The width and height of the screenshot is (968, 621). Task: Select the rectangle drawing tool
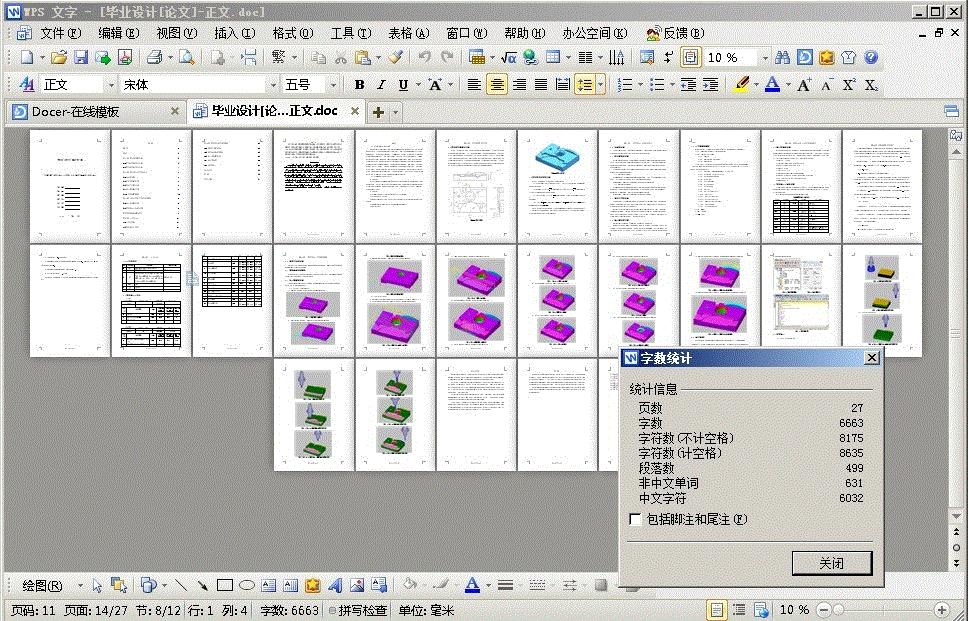[x=225, y=585]
